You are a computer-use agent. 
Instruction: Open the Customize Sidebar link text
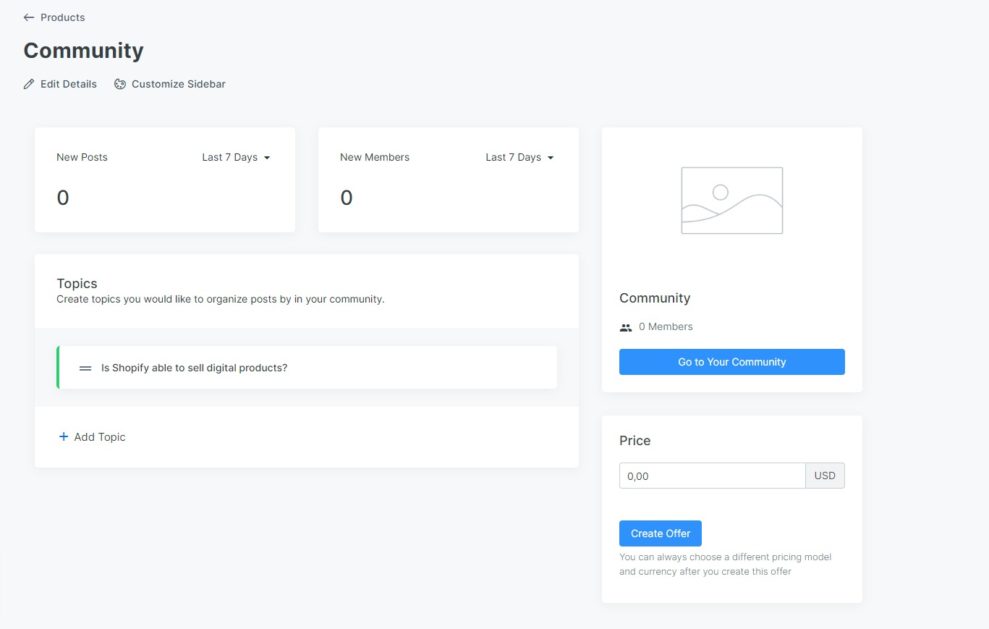(178, 84)
